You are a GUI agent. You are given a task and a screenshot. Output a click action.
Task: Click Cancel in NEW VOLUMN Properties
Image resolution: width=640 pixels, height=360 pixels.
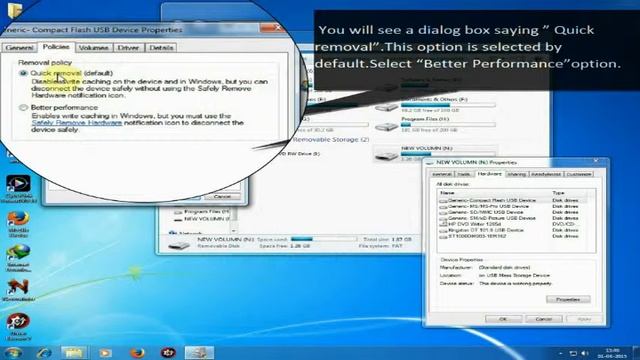(x=544, y=319)
